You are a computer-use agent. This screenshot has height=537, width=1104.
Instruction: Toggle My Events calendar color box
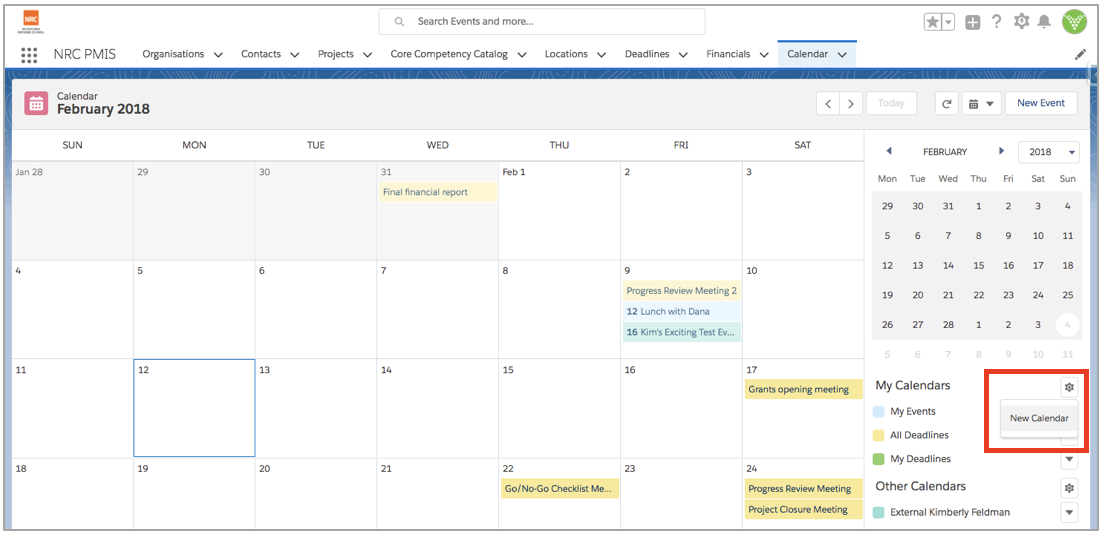point(878,412)
